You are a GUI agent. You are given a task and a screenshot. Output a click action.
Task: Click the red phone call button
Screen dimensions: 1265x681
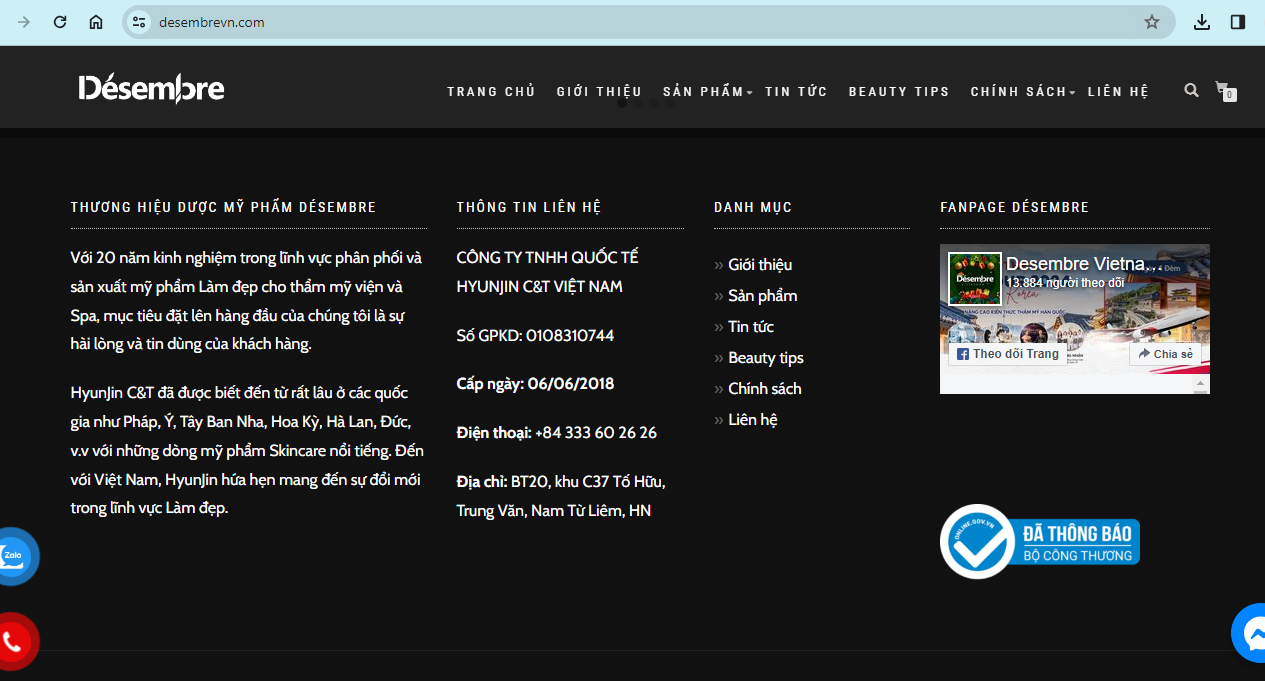pos(14,641)
